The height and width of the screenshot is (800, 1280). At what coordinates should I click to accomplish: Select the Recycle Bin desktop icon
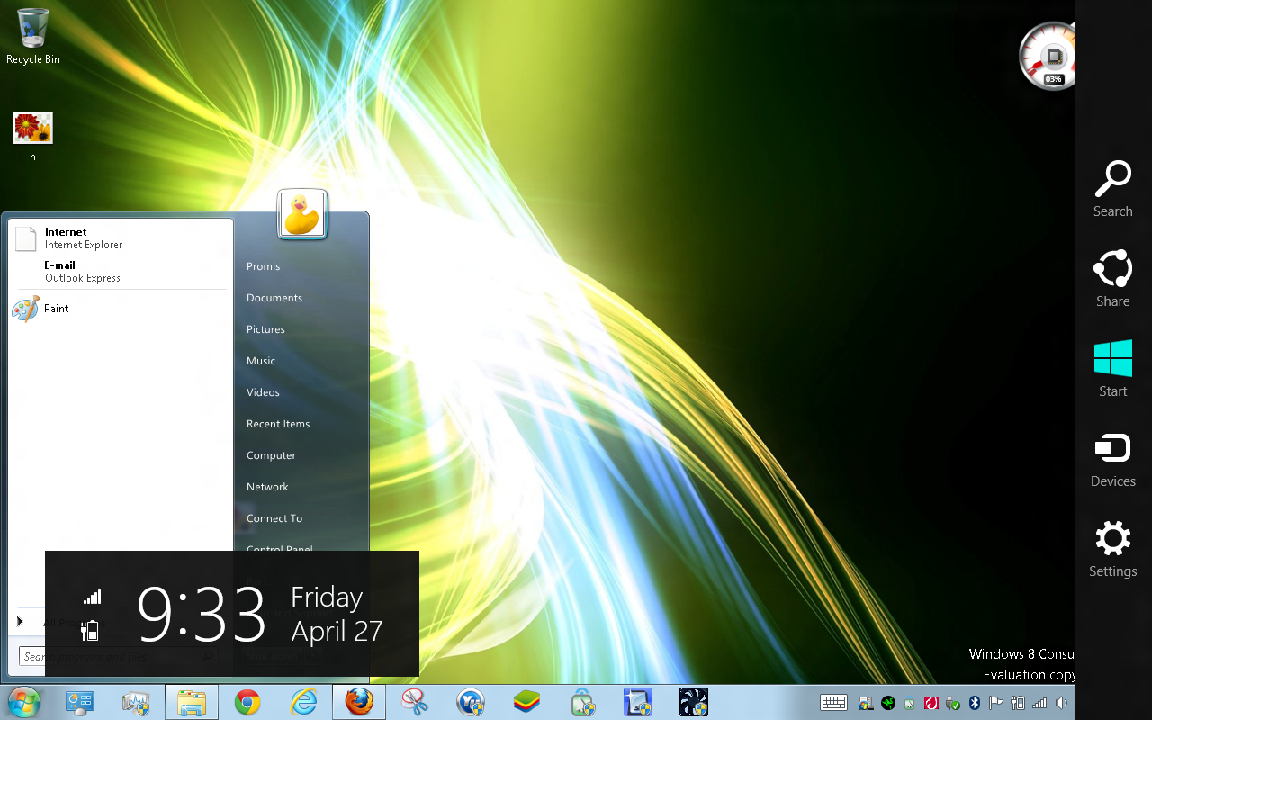coord(32,36)
